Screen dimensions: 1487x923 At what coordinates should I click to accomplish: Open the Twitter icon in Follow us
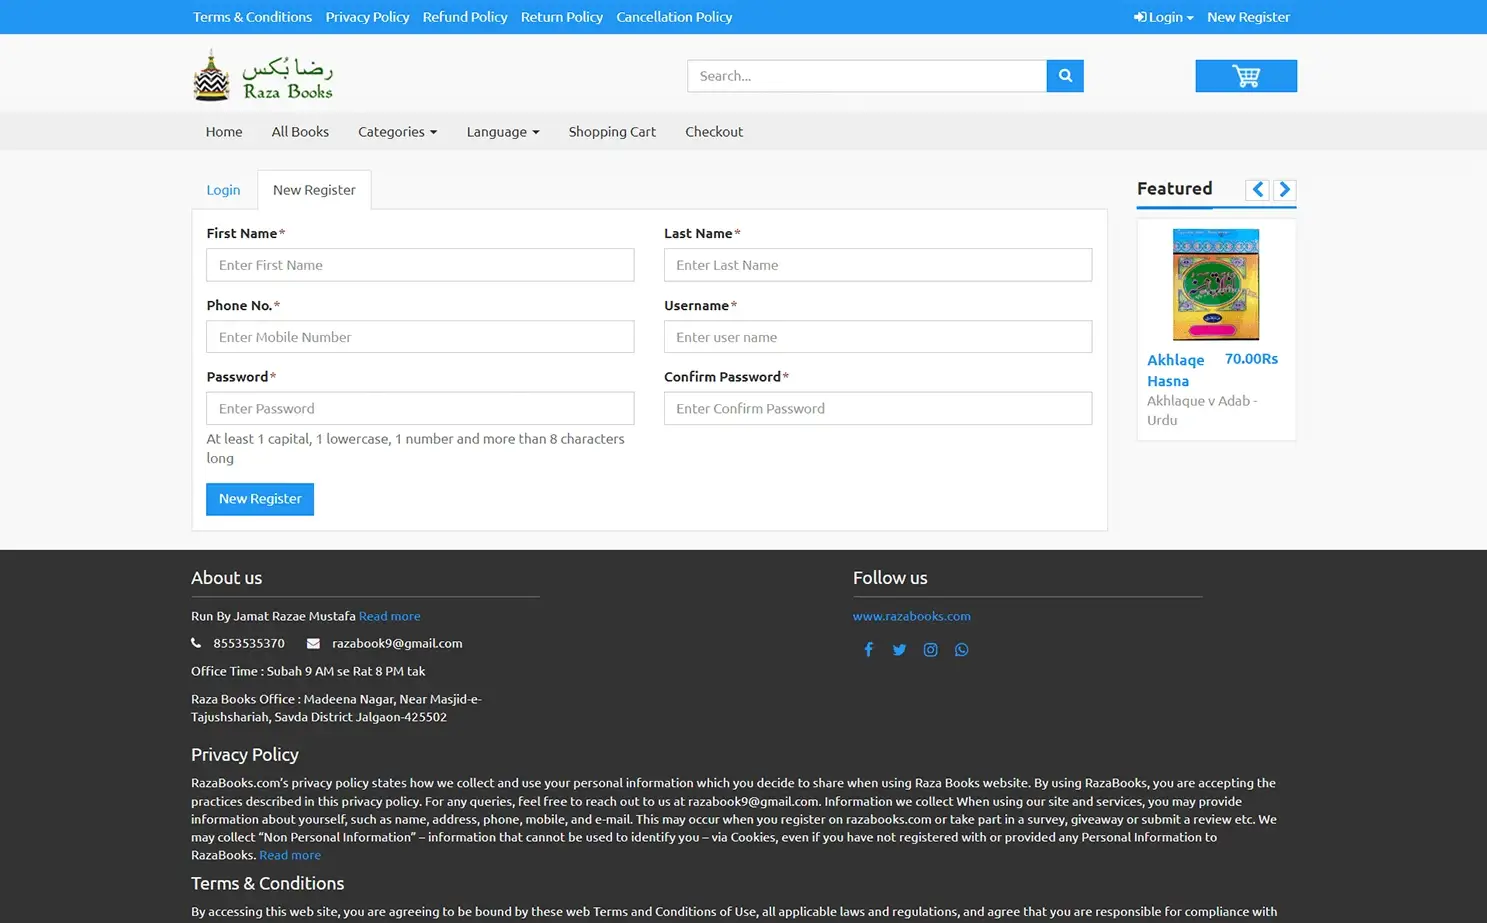tap(899, 649)
